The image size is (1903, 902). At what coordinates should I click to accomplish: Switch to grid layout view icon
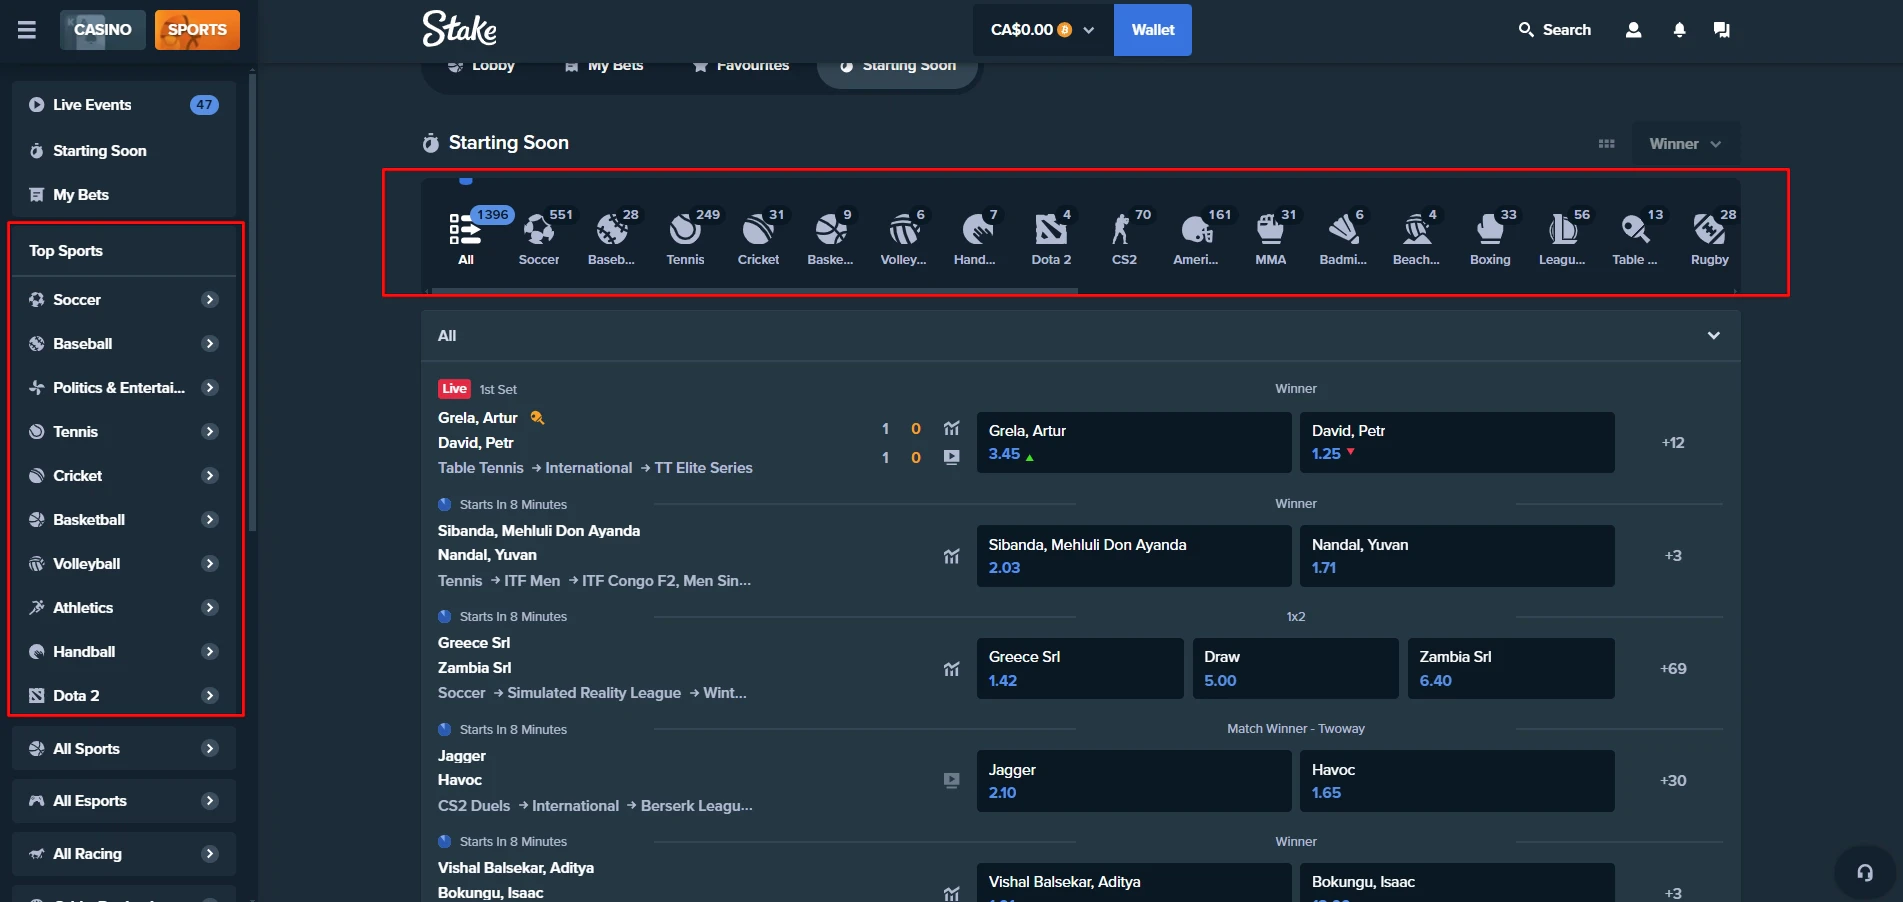[x=1606, y=144]
